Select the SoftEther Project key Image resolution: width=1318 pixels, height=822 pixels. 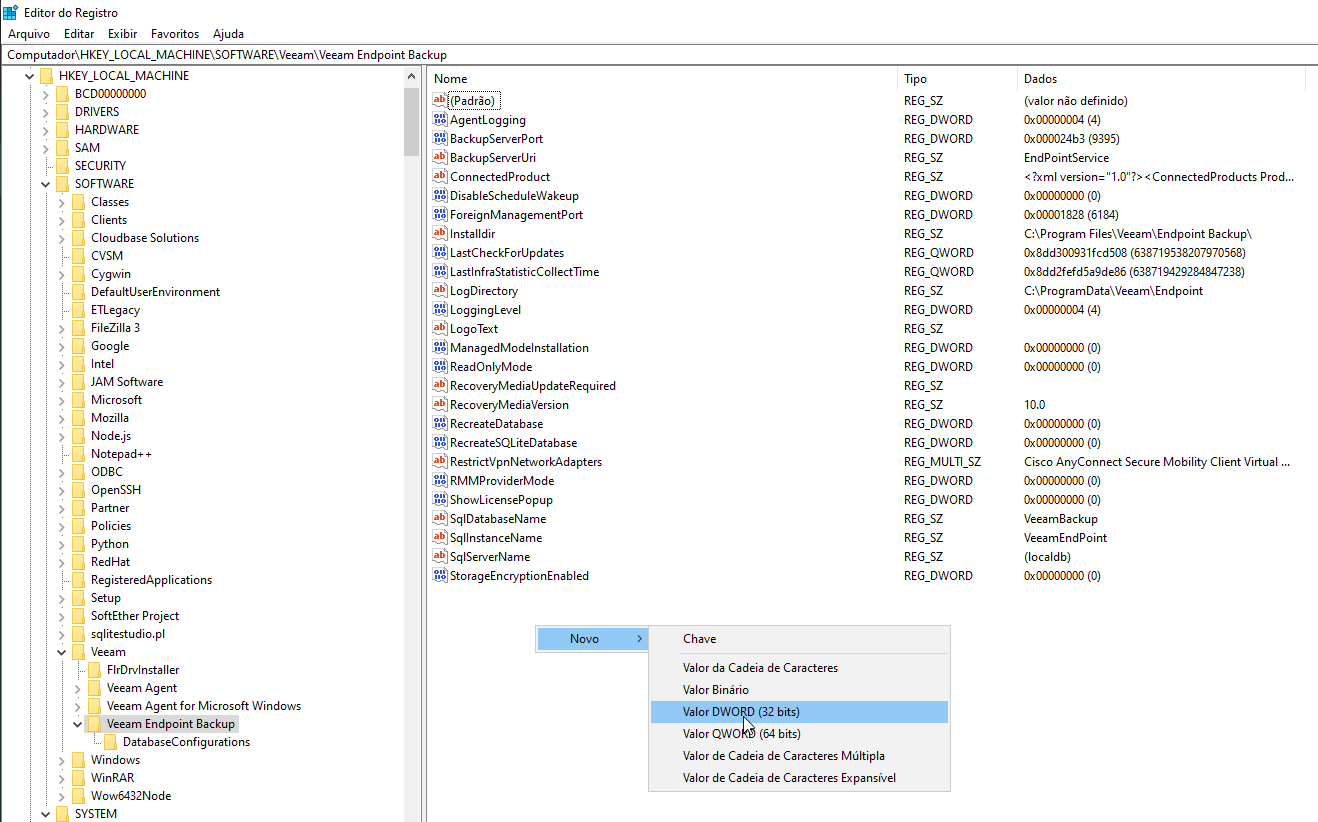[135, 616]
